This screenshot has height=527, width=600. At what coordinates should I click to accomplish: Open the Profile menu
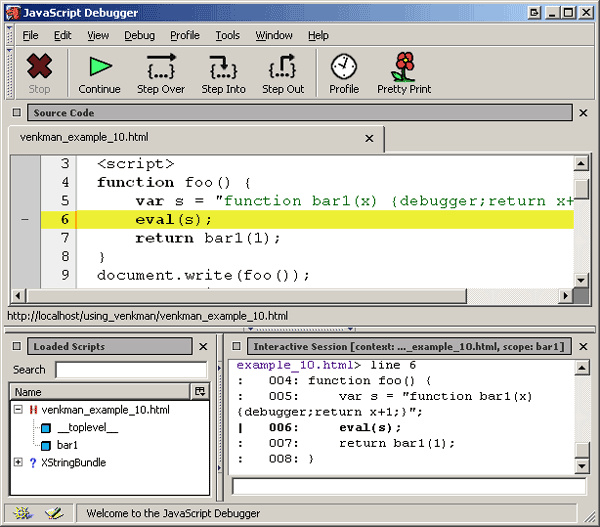pos(185,35)
